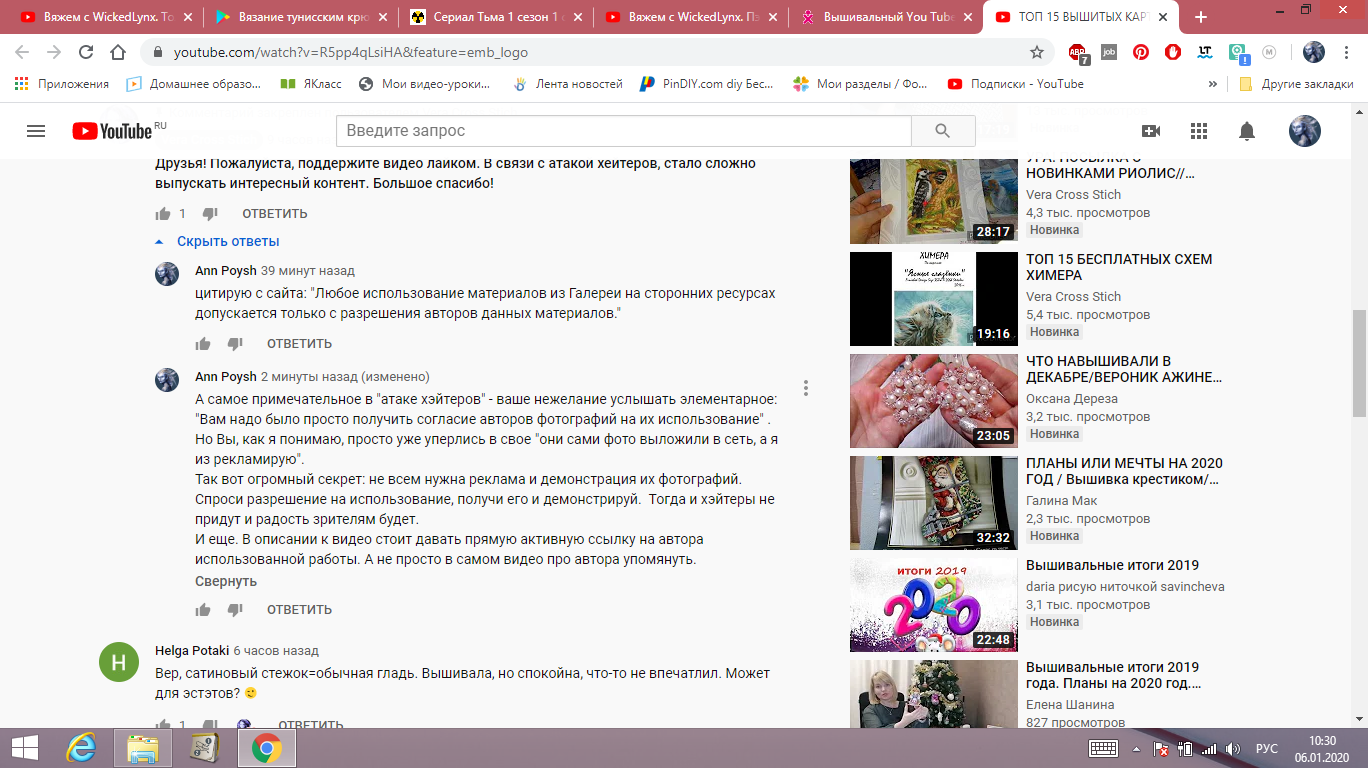Reload the page with the refresh icon
Image resolution: width=1368 pixels, height=768 pixels.
point(86,52)
